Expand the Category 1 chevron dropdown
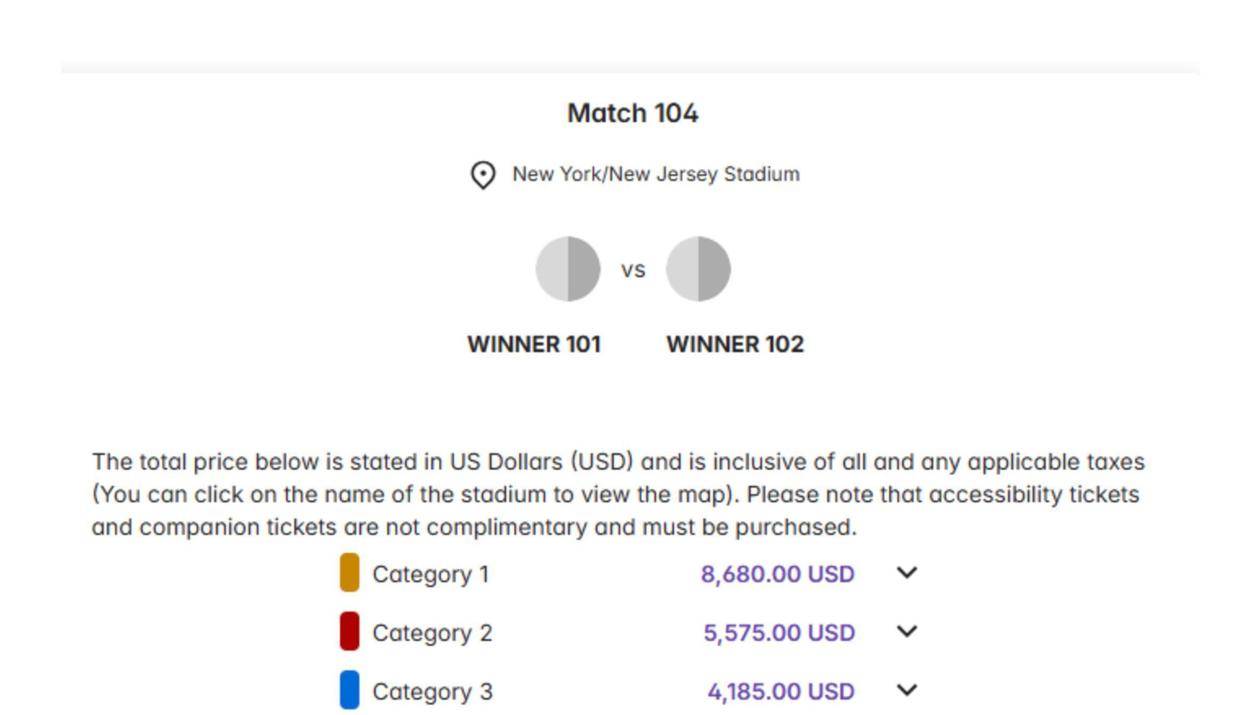Image resolution: width=1242 pixels, height=715 pixels. [906, 573]
